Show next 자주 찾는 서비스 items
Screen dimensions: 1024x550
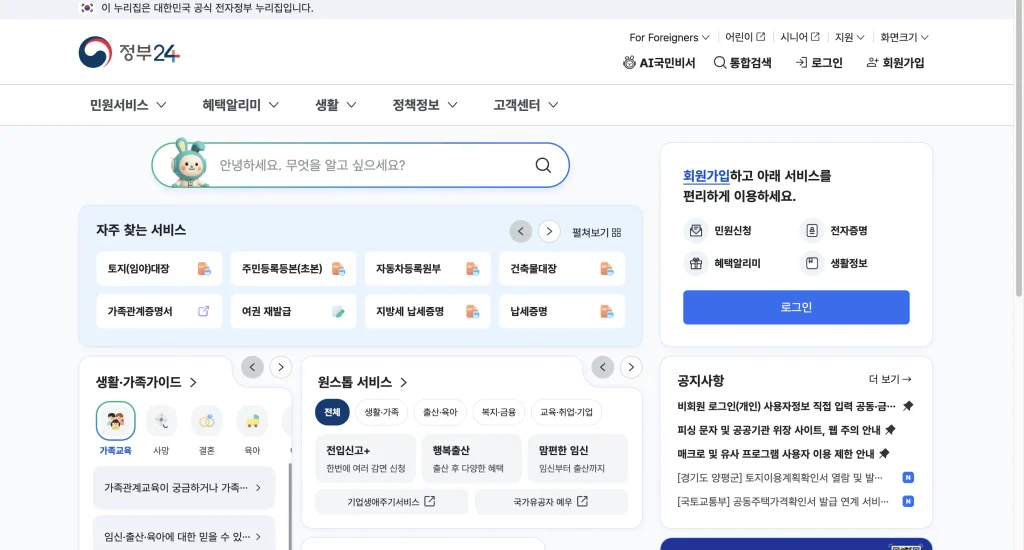549,231
